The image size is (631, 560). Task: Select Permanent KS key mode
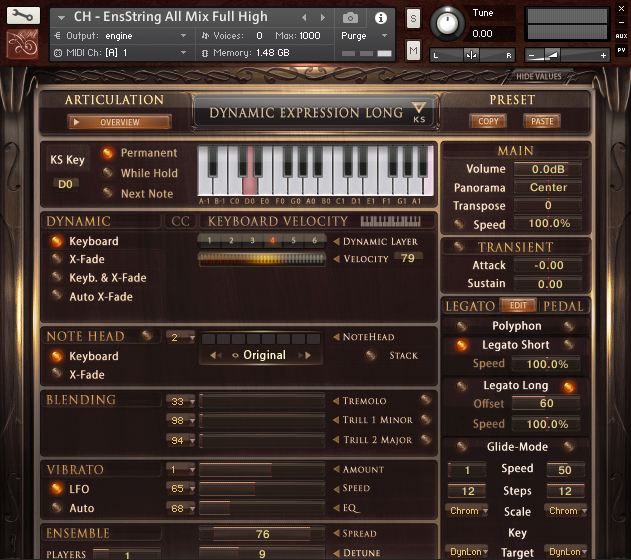point(107,153)
